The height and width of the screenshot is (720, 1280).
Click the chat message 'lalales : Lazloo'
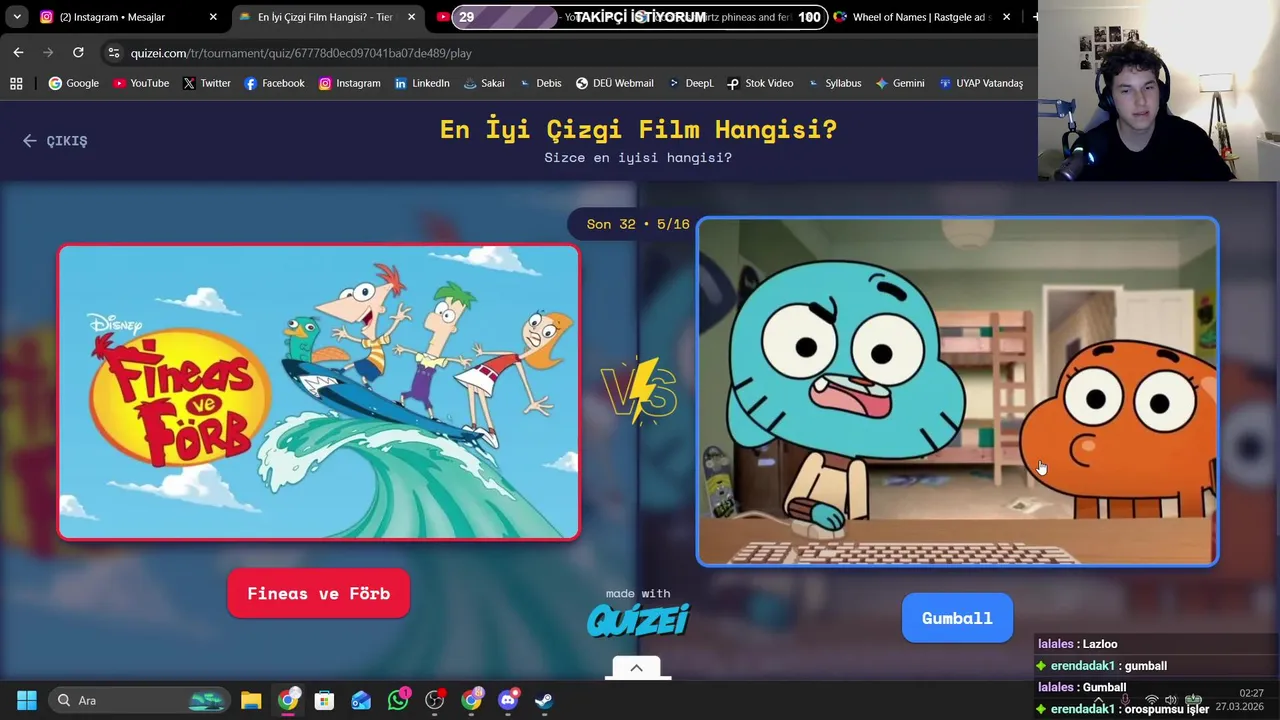(1078, 644)
